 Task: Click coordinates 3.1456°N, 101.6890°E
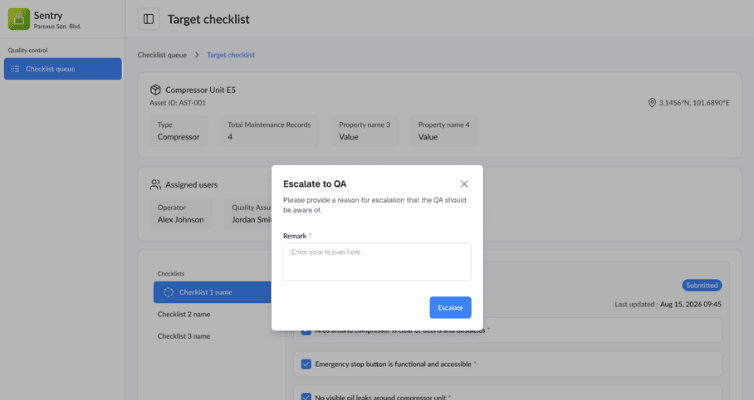click(694, 102)
